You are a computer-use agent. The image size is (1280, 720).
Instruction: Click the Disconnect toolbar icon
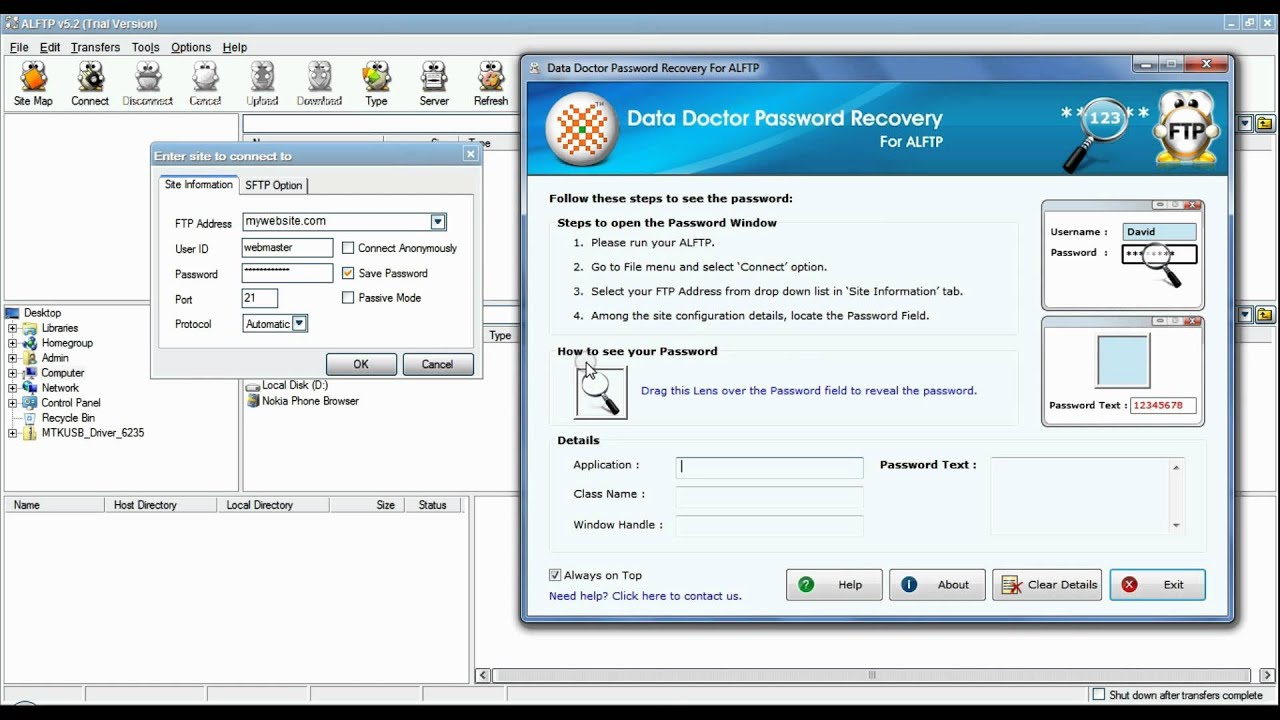(x=147, y=84)
